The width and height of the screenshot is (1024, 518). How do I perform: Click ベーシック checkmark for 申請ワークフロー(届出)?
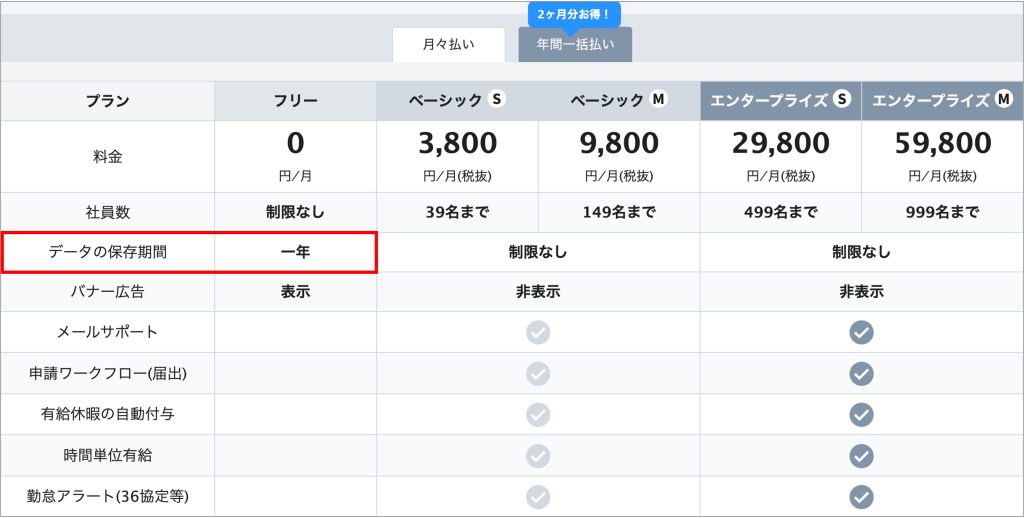538,373
